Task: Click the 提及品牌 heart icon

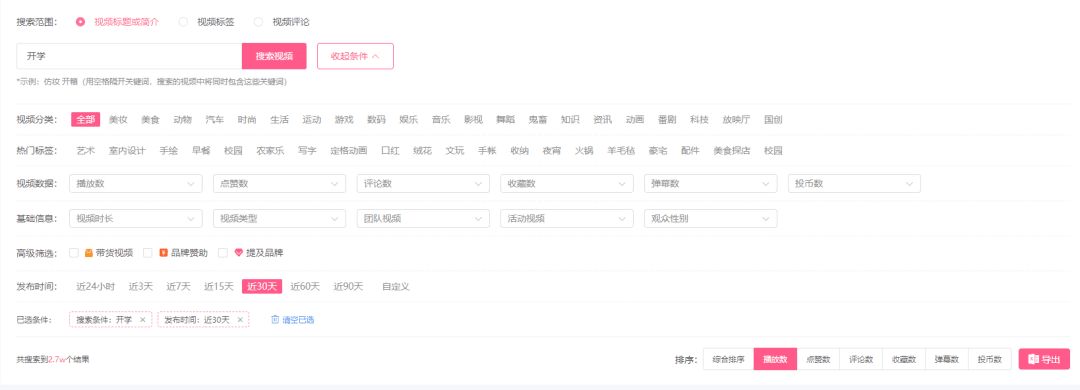Action: pos(239,253)
